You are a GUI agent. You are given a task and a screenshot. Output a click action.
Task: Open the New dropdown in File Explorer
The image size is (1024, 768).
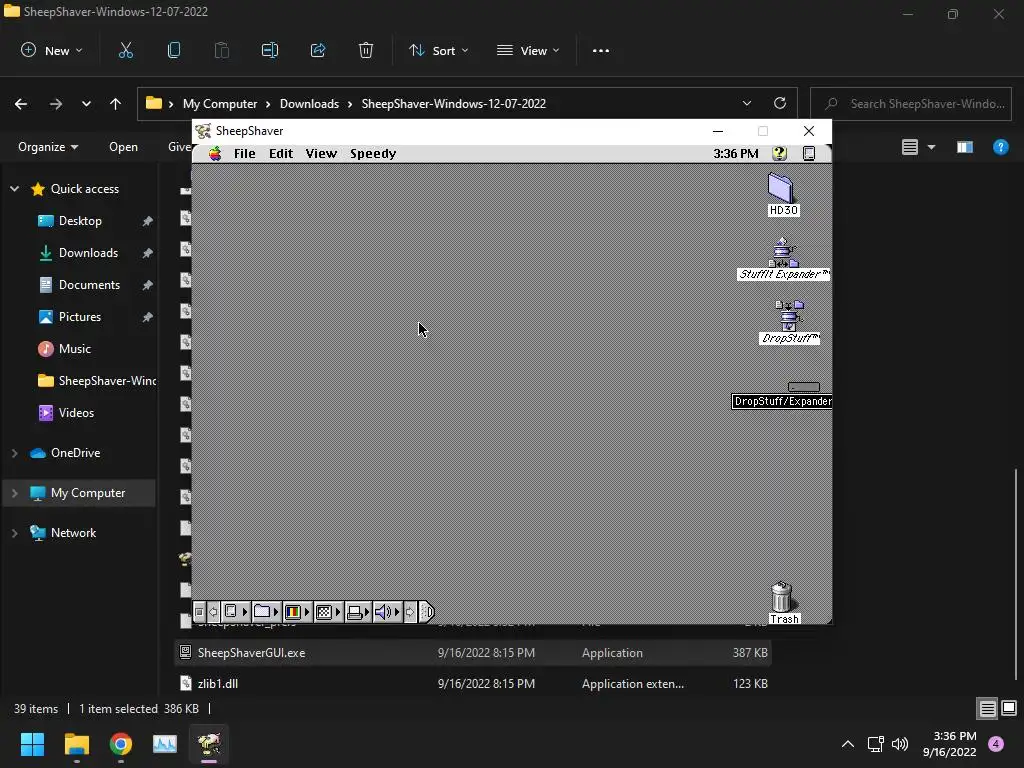[52, 50]
